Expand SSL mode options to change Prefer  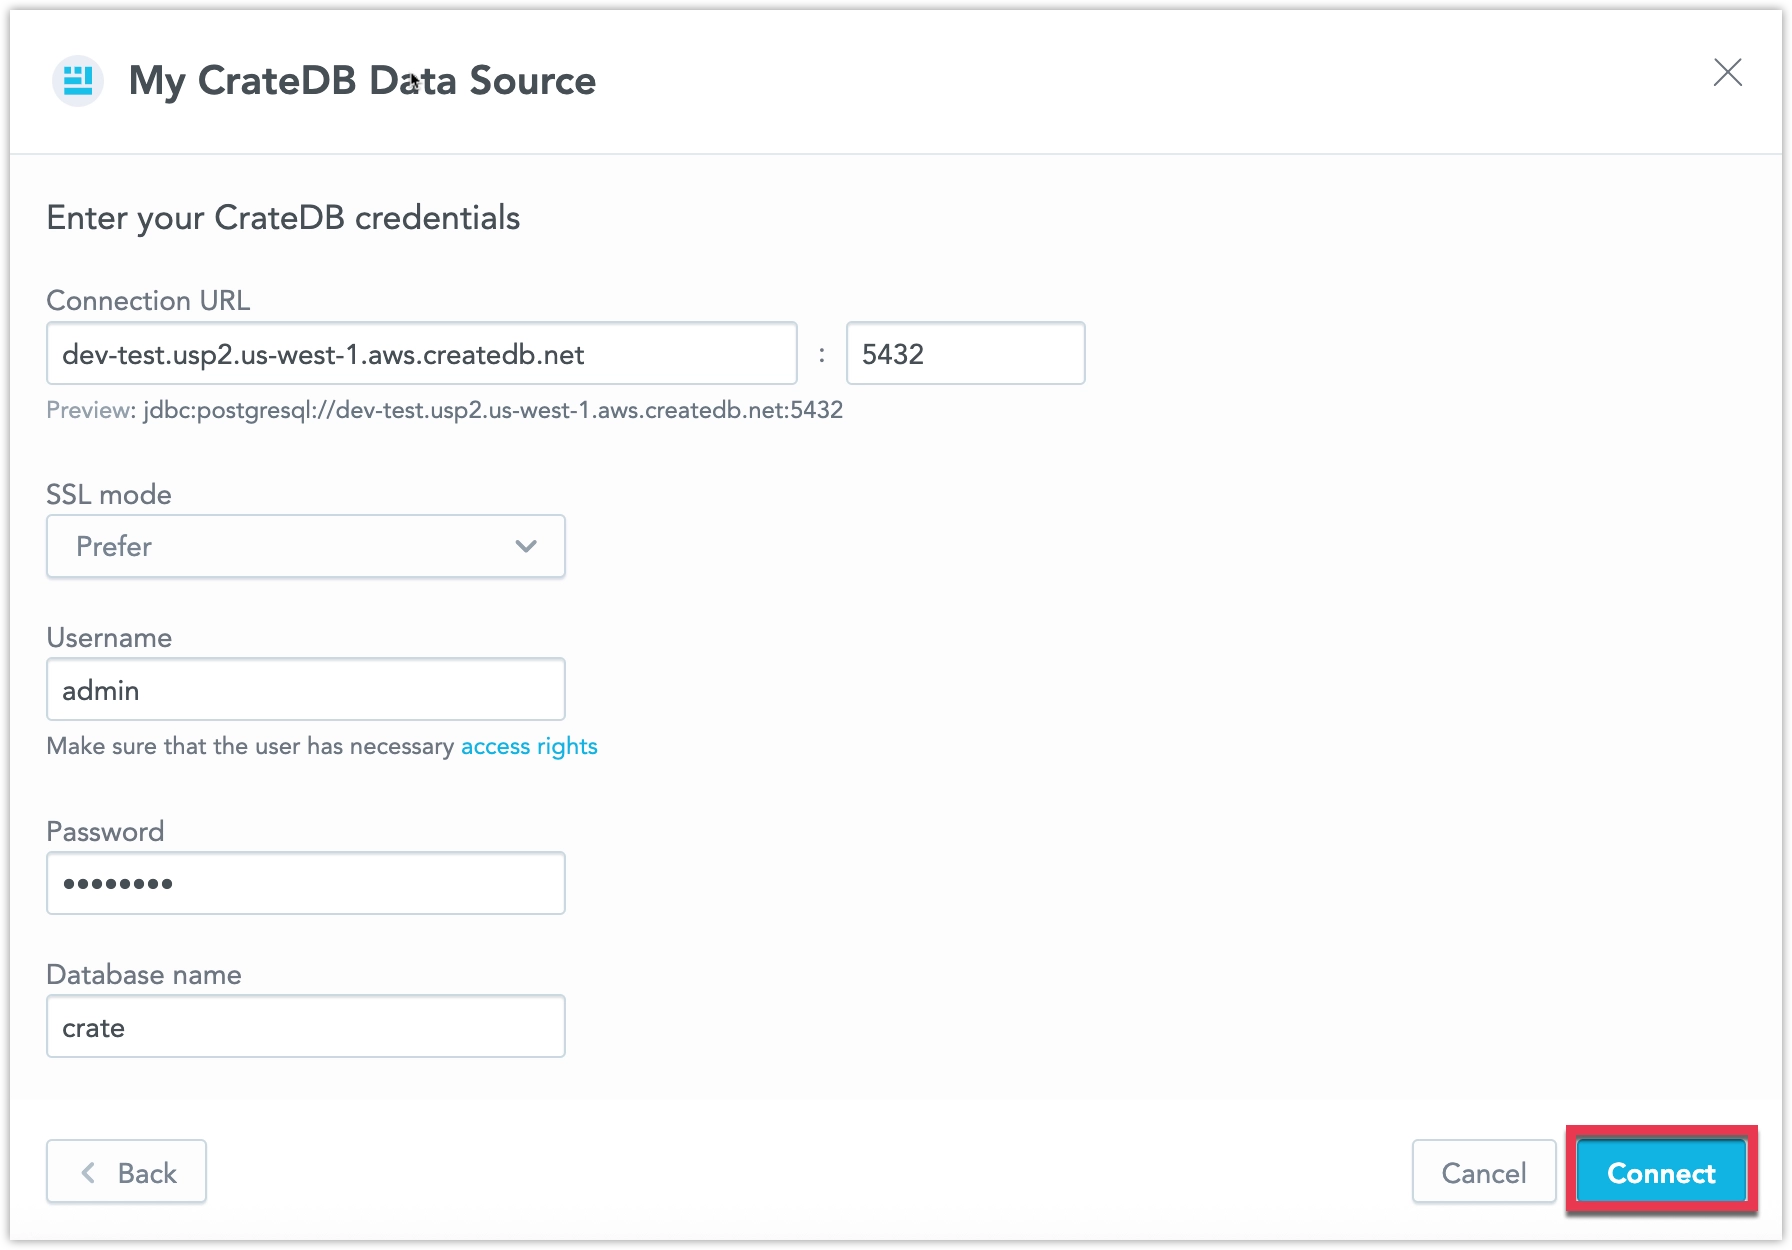(x=305, y=546)
